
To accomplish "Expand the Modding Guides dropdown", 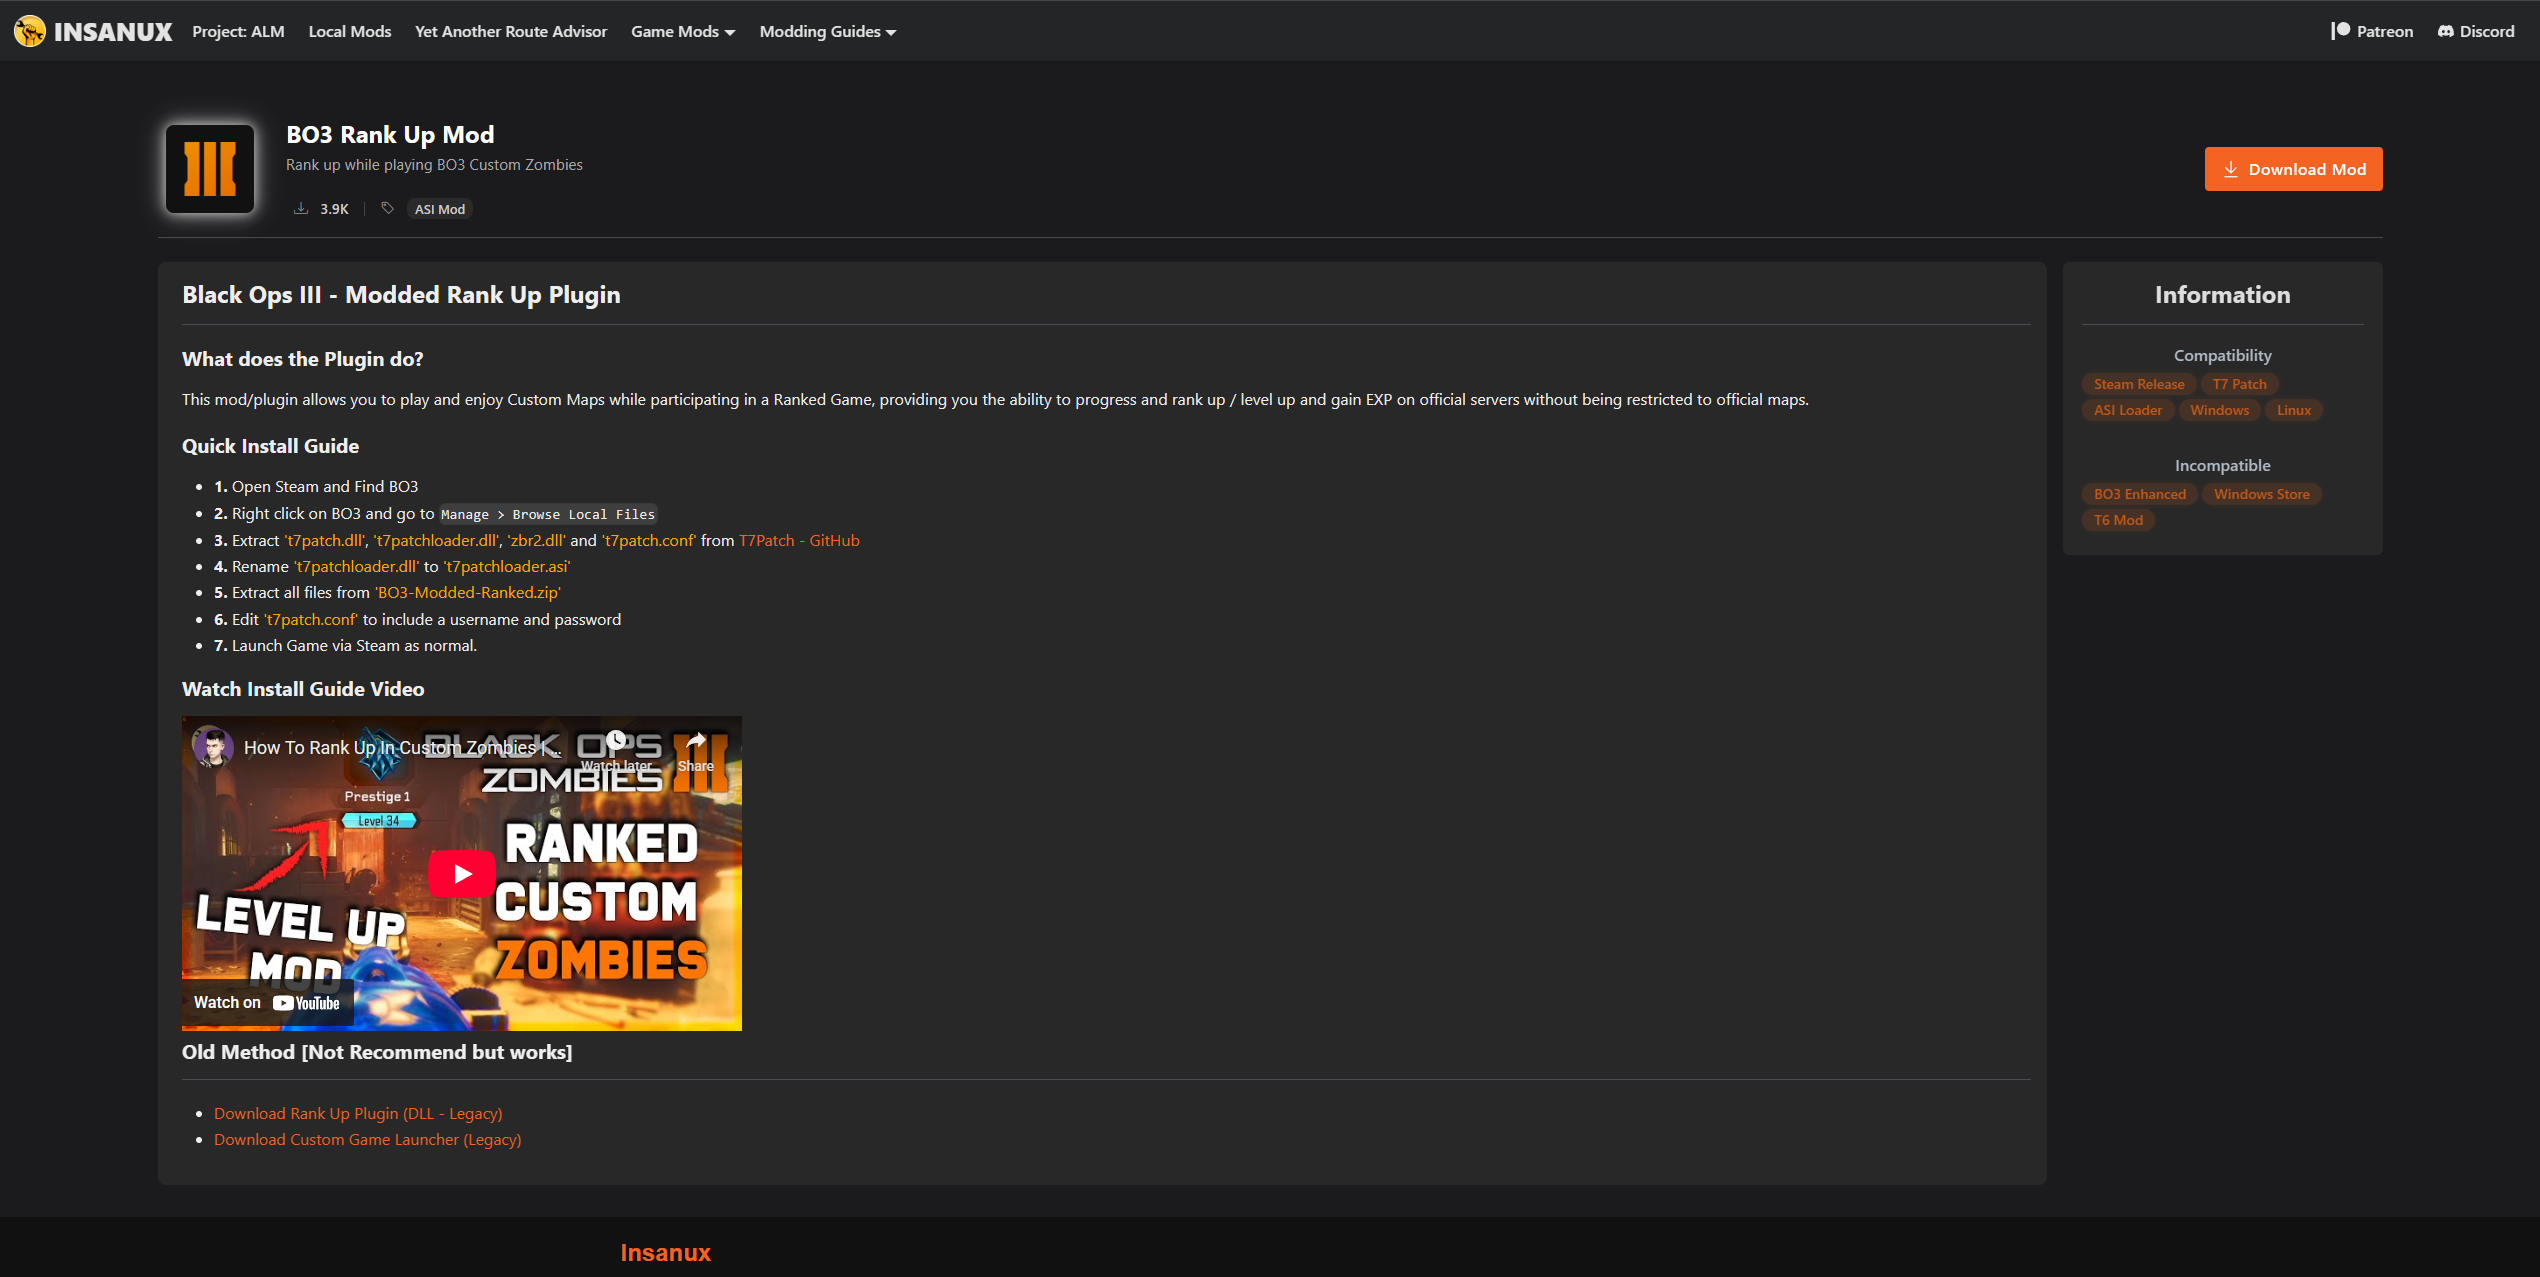I will click(x=827, y=31).
